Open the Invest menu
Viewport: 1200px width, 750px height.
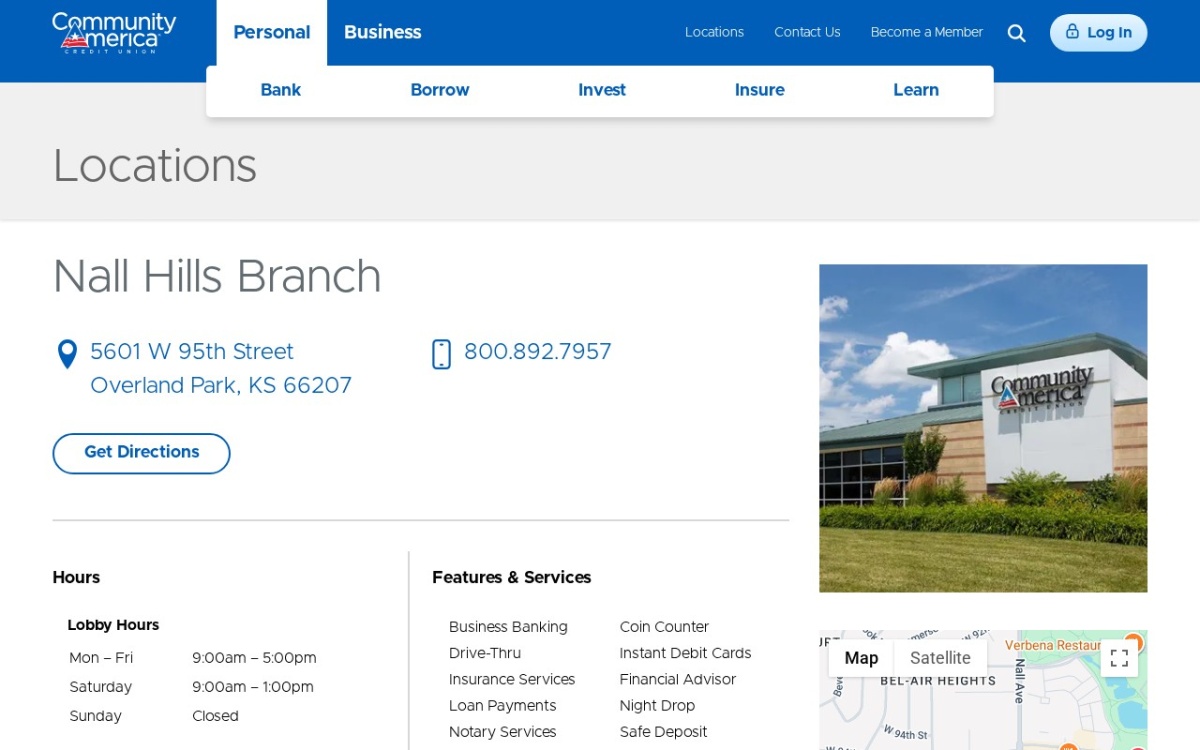602,90
